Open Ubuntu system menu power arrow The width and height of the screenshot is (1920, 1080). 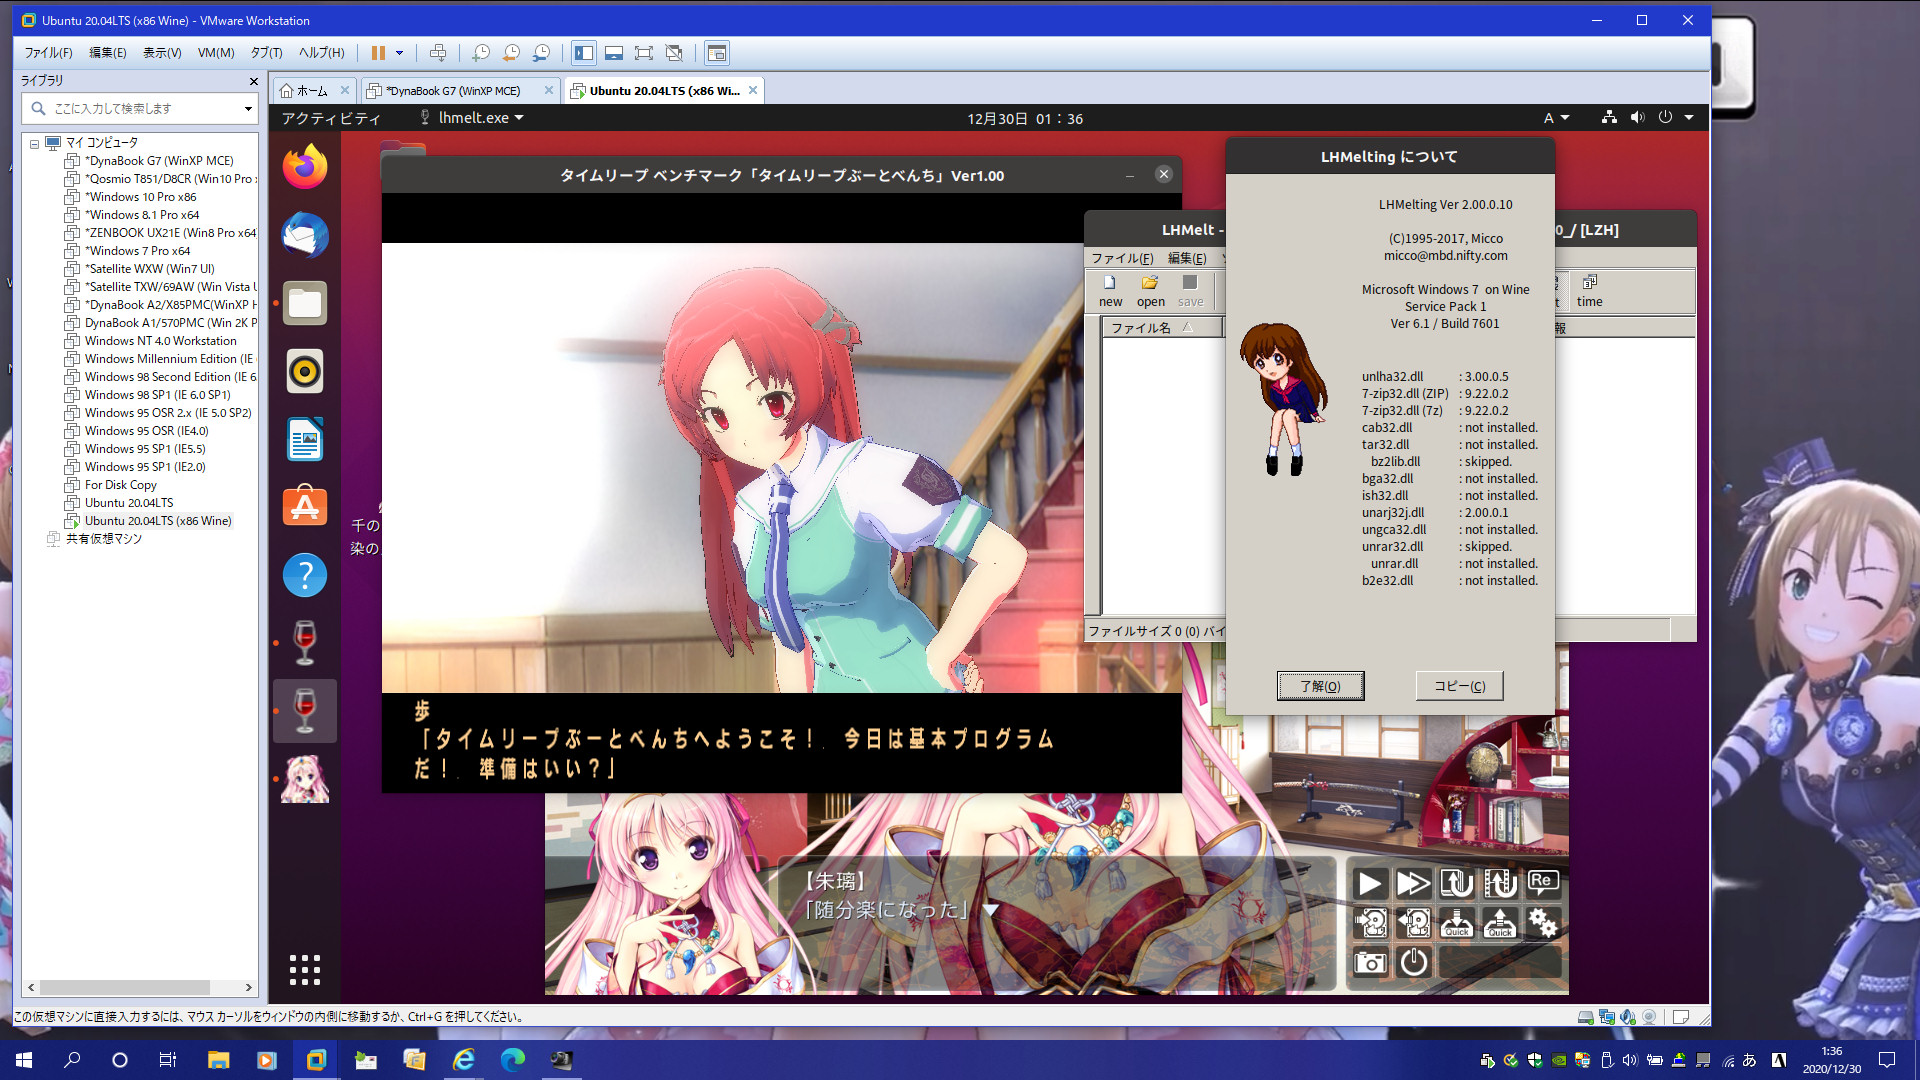(x=1689, y=118)
